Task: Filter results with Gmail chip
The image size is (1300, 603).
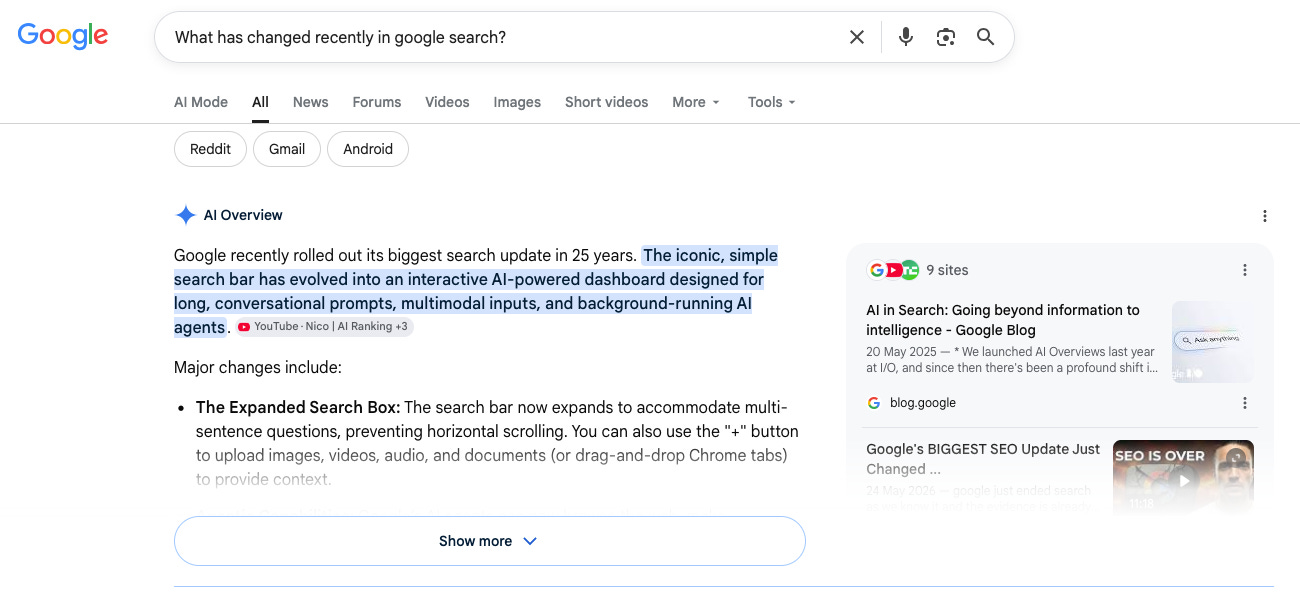Action: click(x=287, y=149)
